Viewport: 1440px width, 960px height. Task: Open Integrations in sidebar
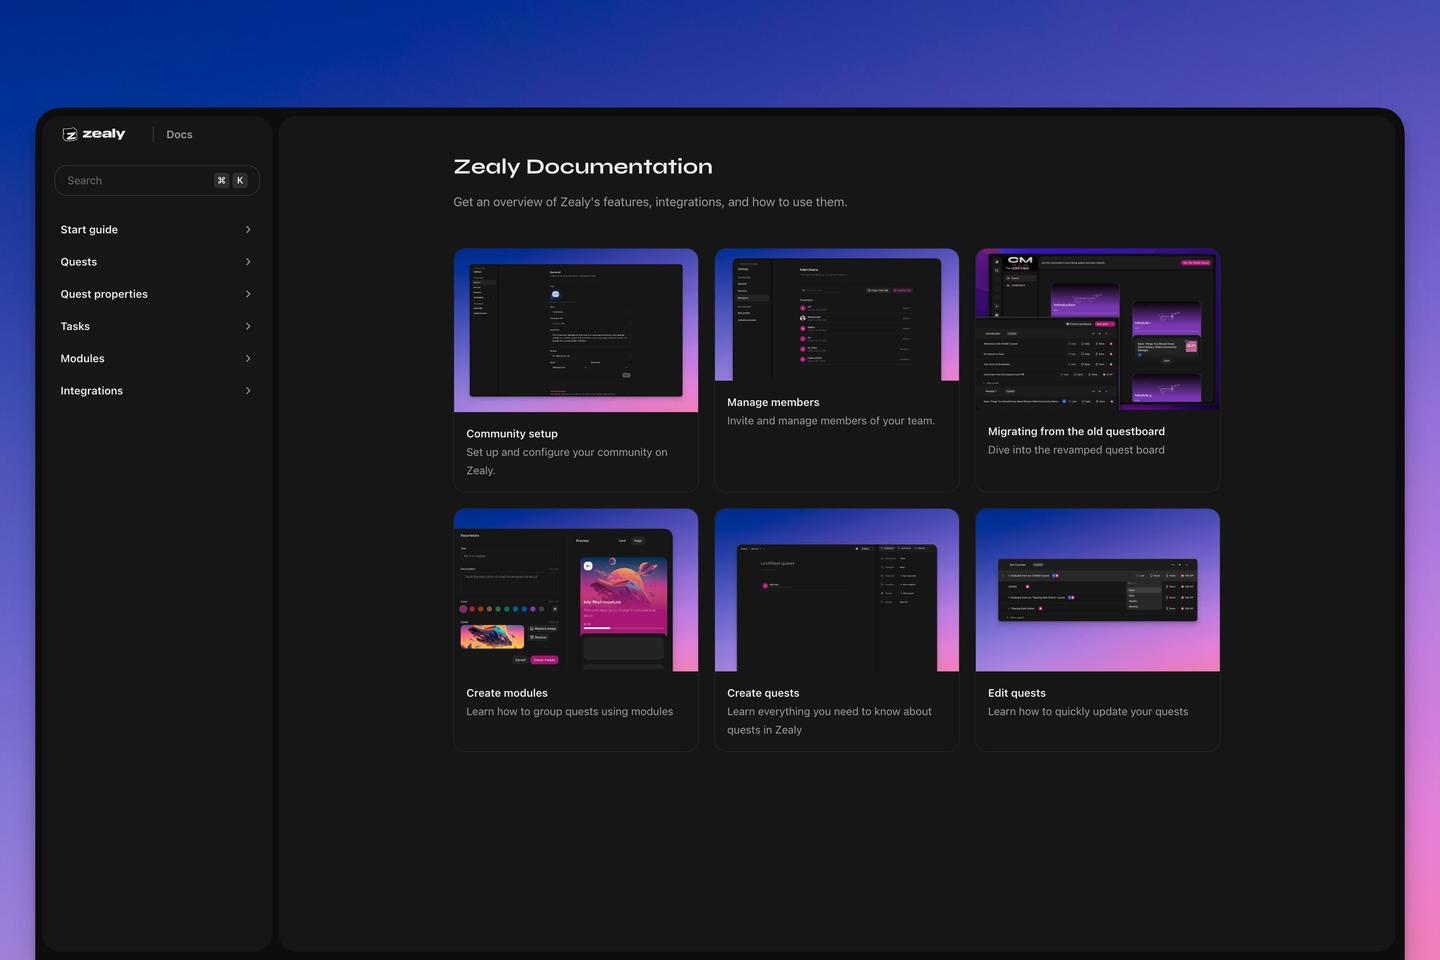(91, 391)
